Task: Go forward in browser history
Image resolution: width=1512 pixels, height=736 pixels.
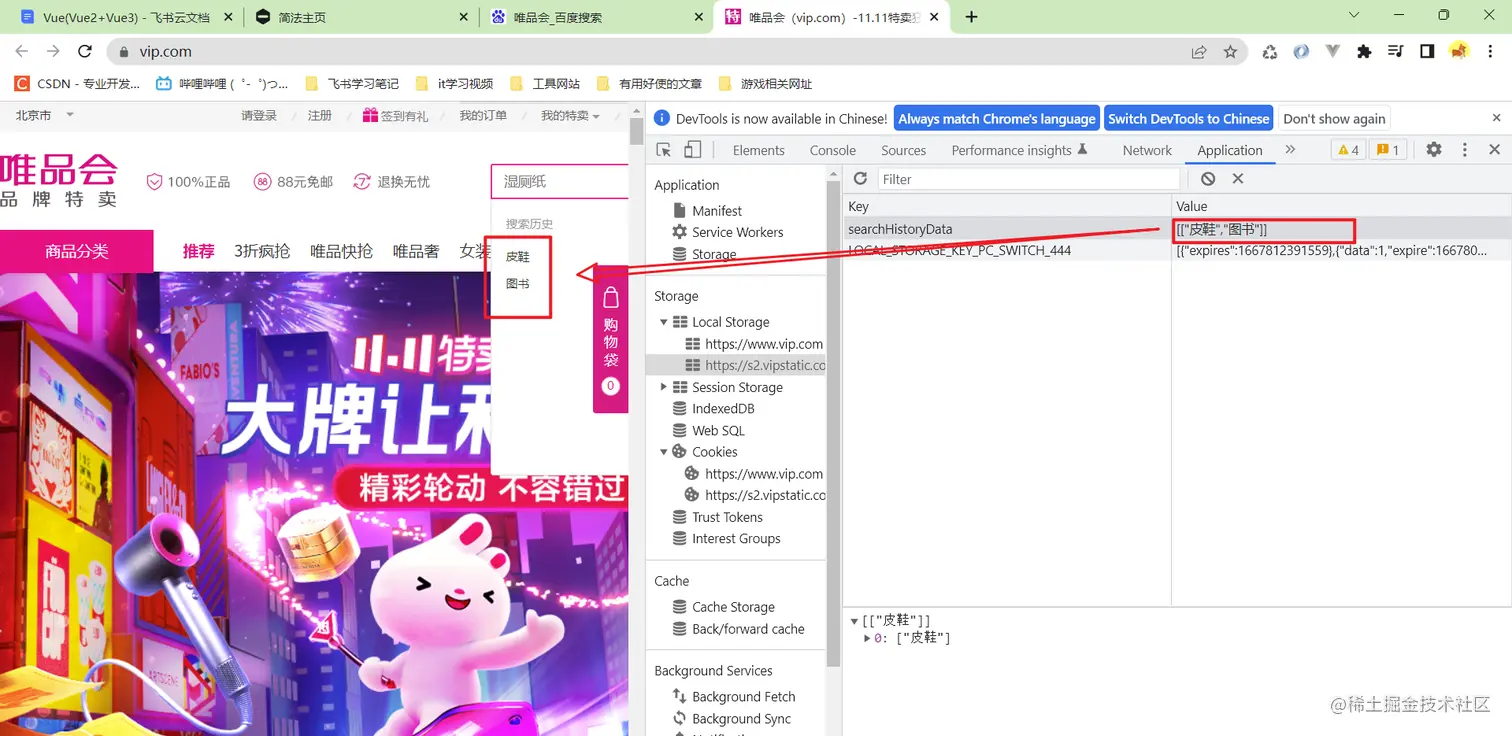Action: pyautogui.click(x=53, y=51)
